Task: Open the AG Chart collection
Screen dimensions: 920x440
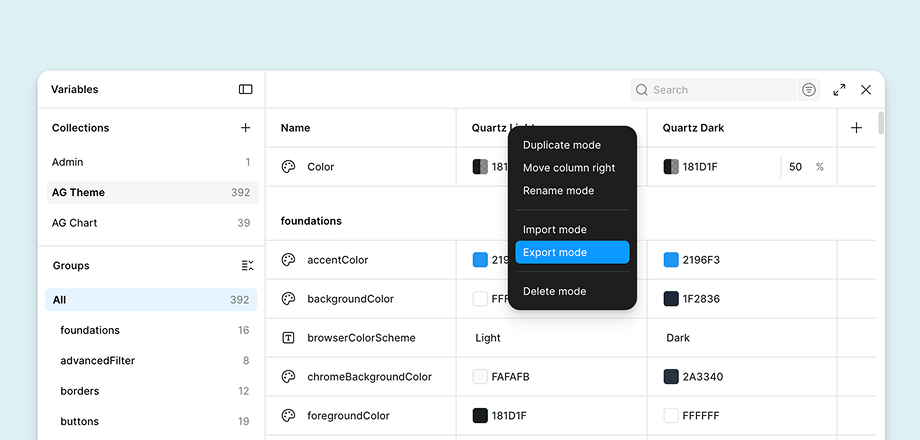Action: (151, 223)
